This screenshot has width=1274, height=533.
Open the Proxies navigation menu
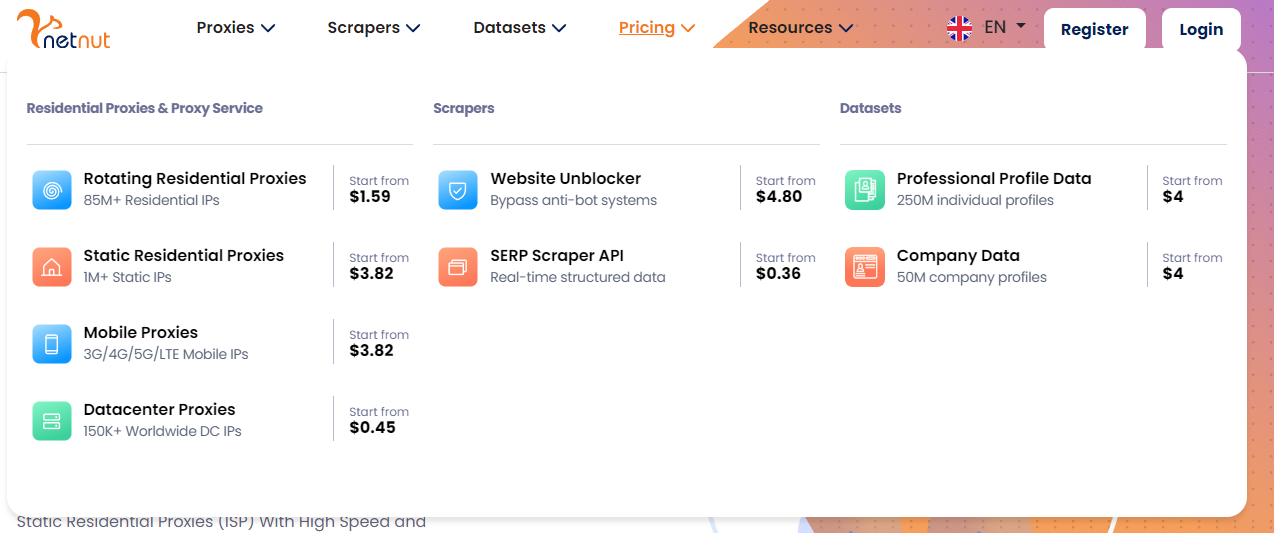point(236,28)
